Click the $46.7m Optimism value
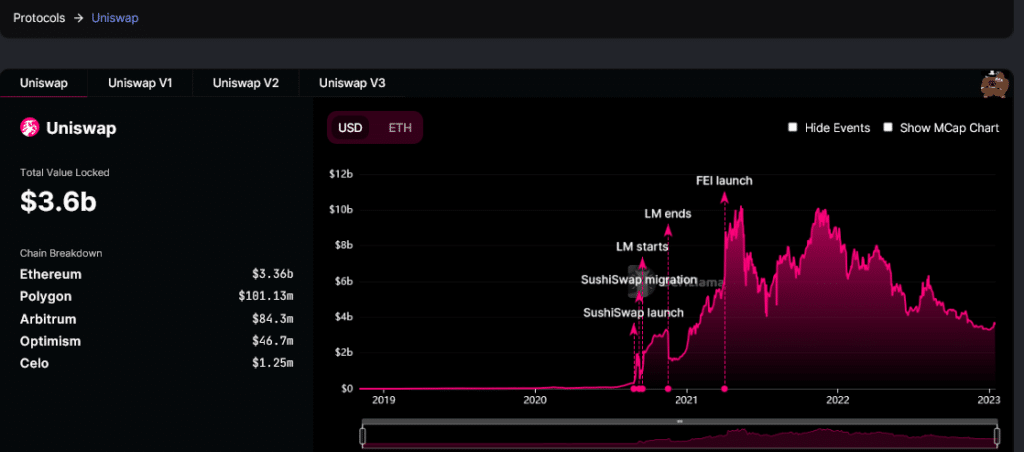1024x452 pixels. (x=272, y=341)
